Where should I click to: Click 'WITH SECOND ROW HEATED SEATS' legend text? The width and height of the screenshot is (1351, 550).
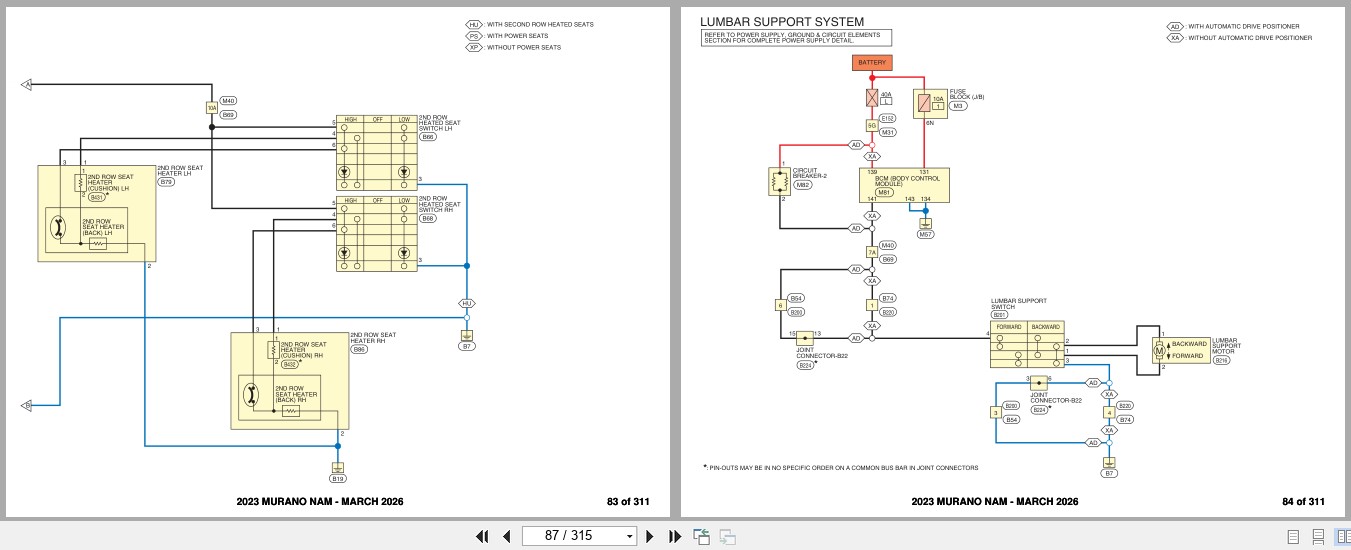click(540, 24)
